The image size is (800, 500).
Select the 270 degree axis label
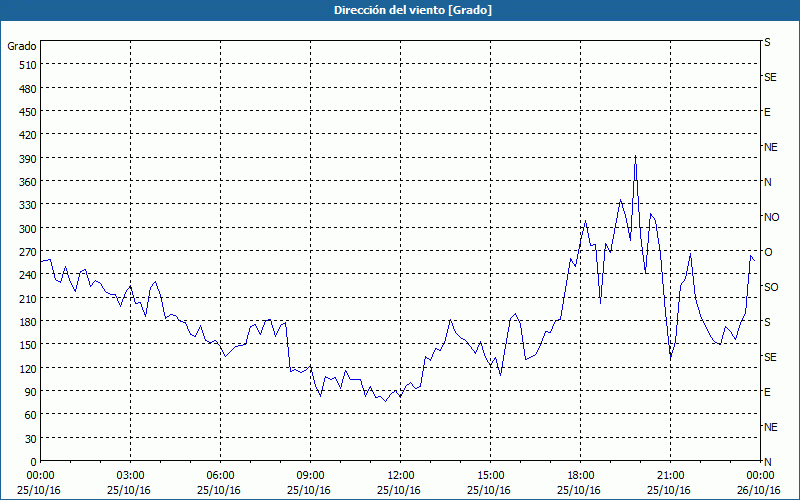point(28,252)
